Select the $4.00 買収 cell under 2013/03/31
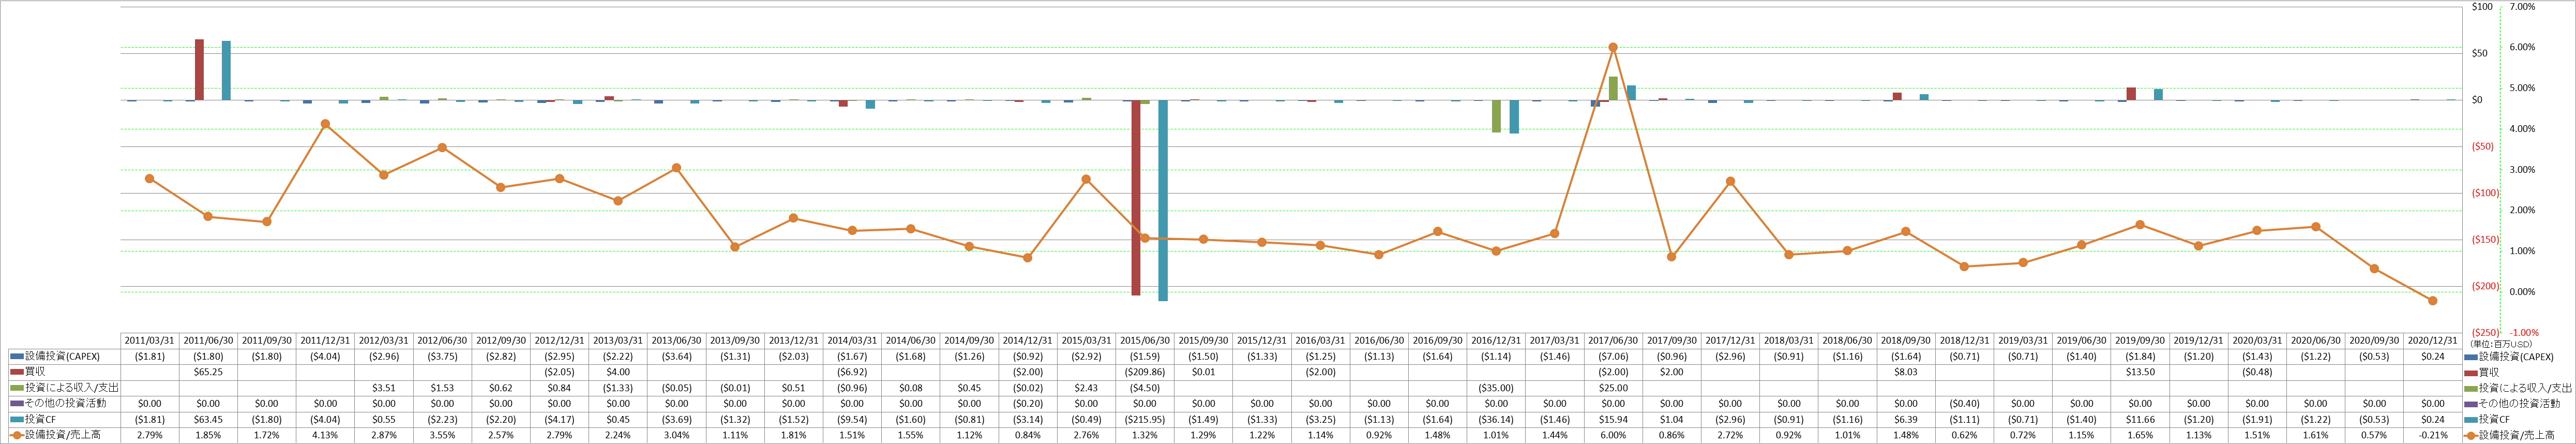 pos(618,372)
